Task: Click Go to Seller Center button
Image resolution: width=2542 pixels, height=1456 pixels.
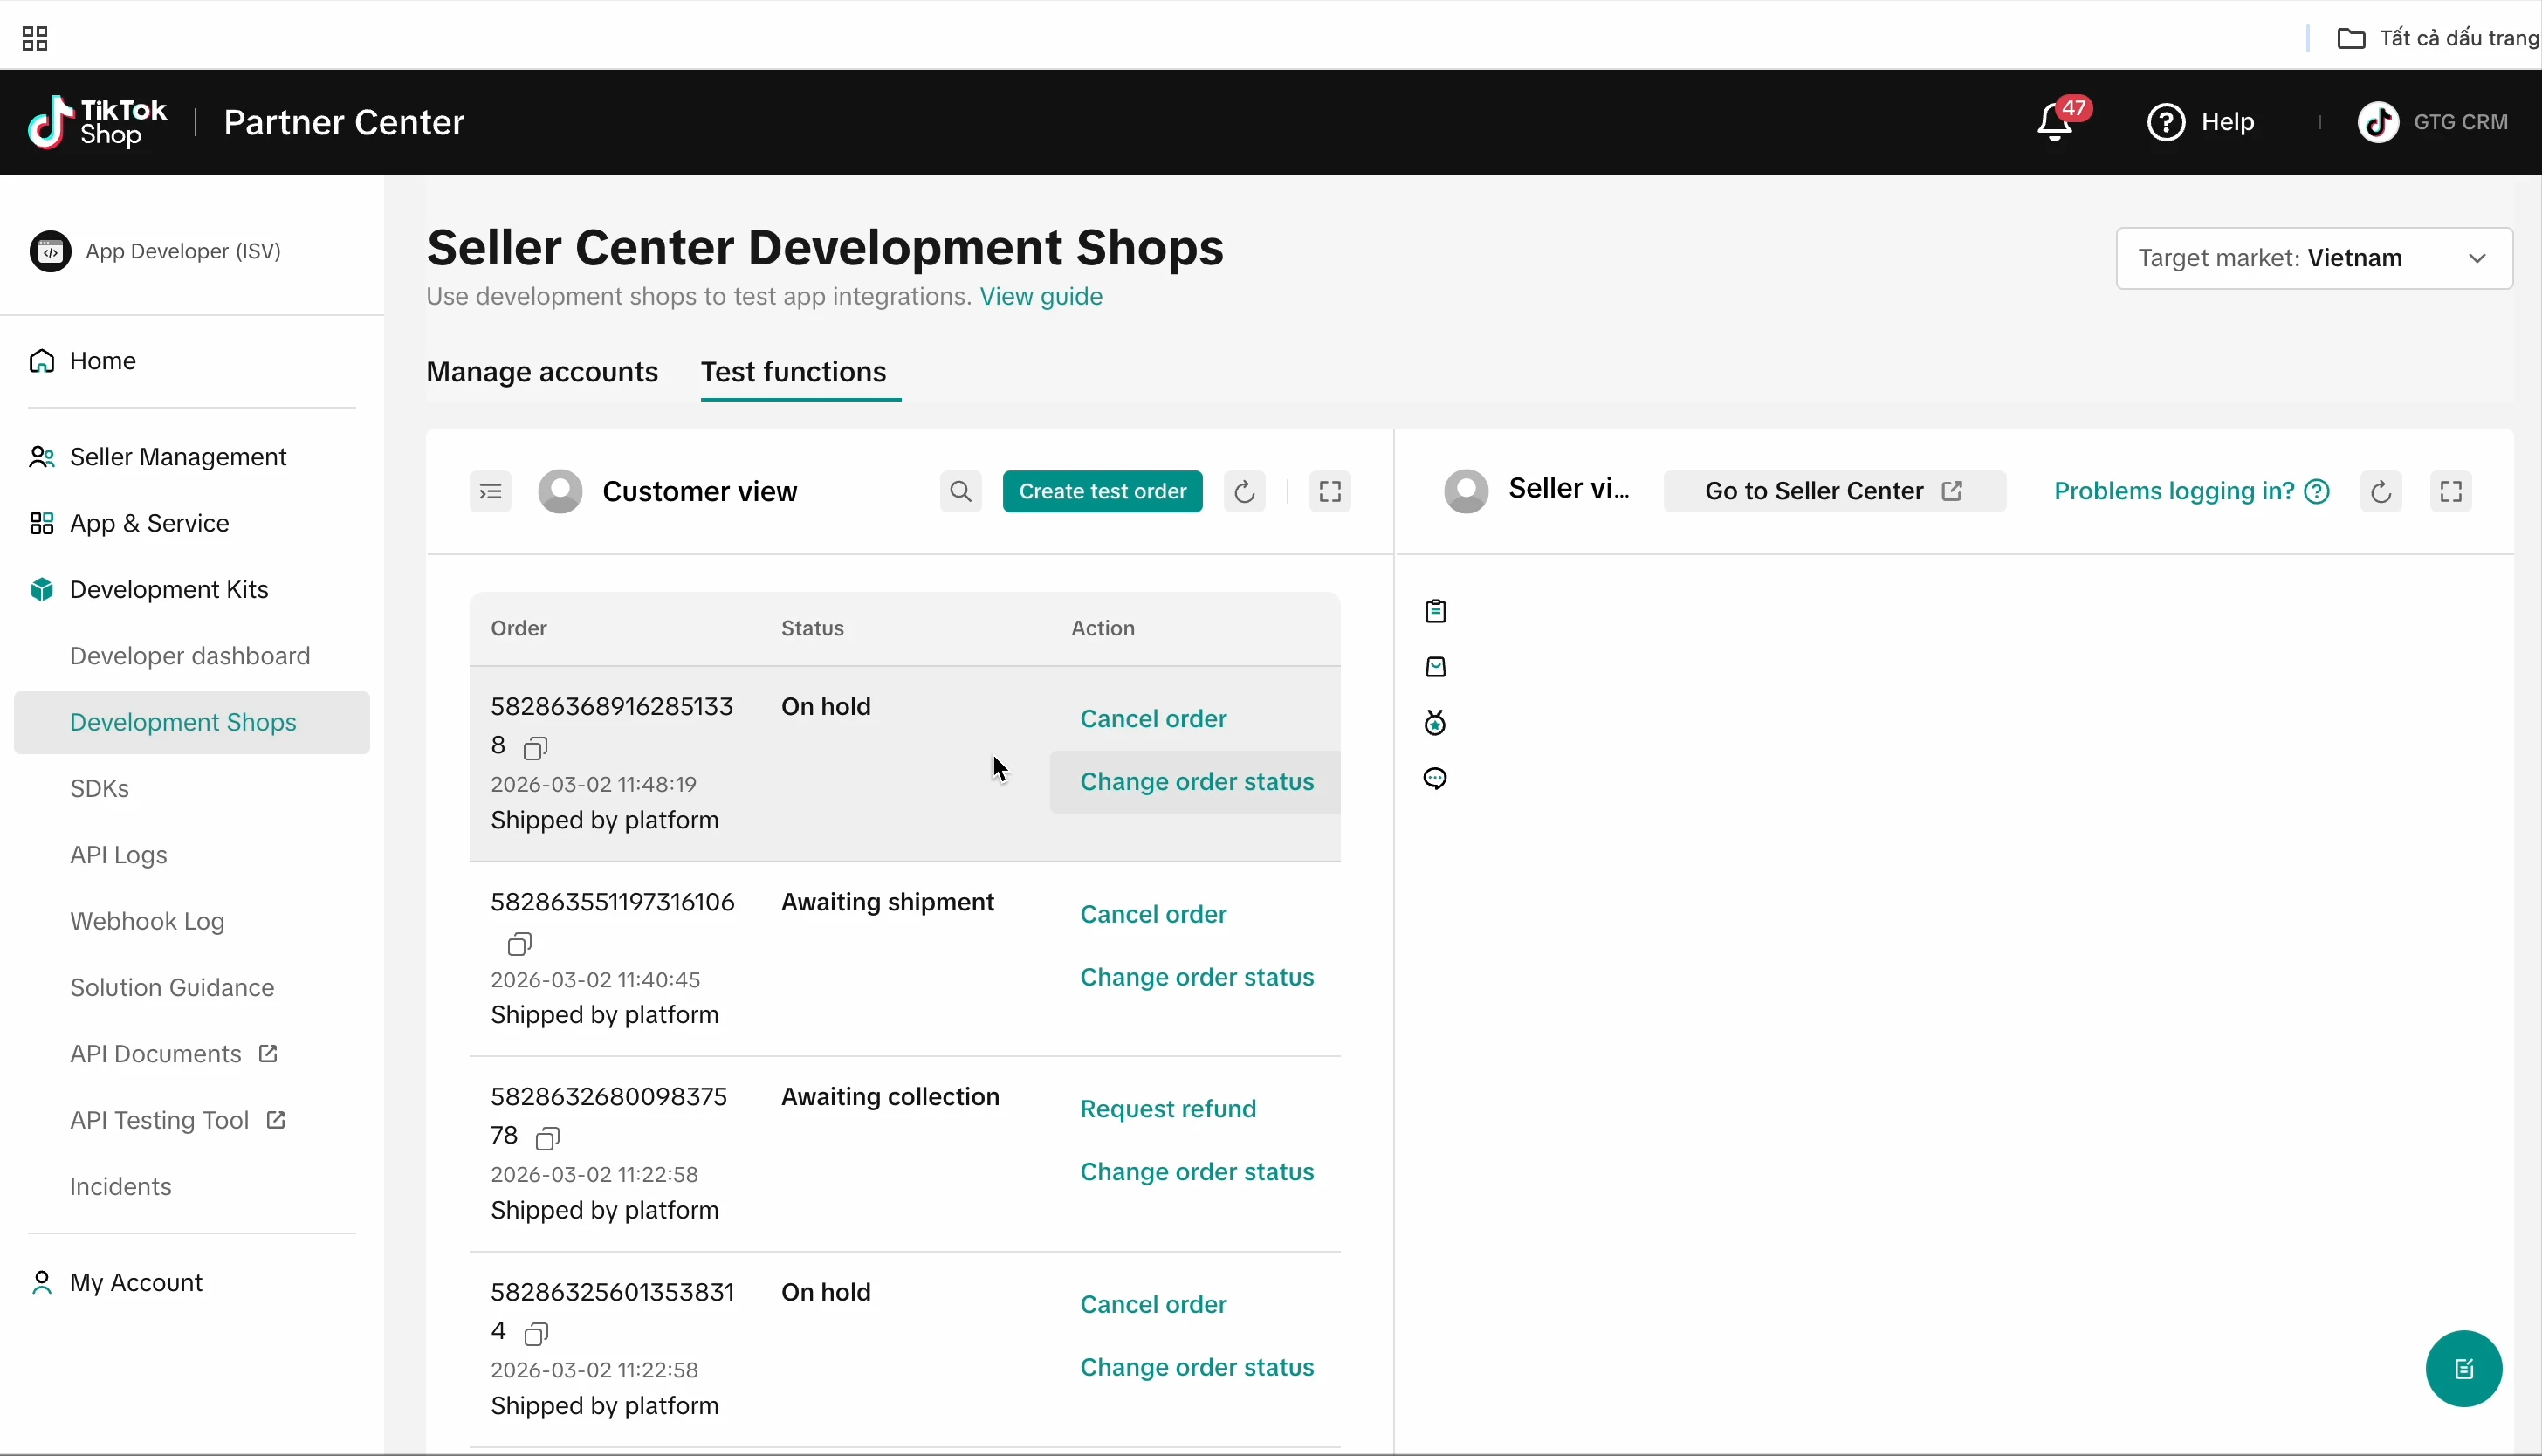Action: coord(1833,491)
